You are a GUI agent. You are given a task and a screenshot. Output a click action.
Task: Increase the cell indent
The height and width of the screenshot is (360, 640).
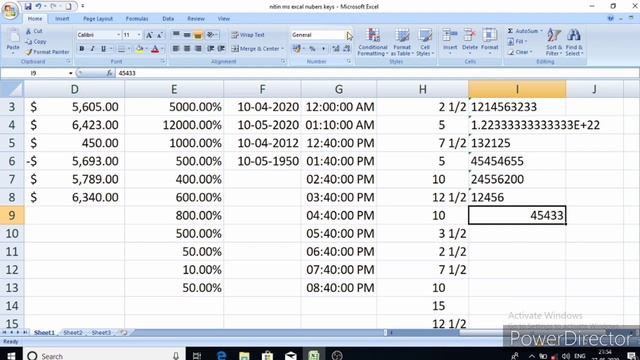221,49
